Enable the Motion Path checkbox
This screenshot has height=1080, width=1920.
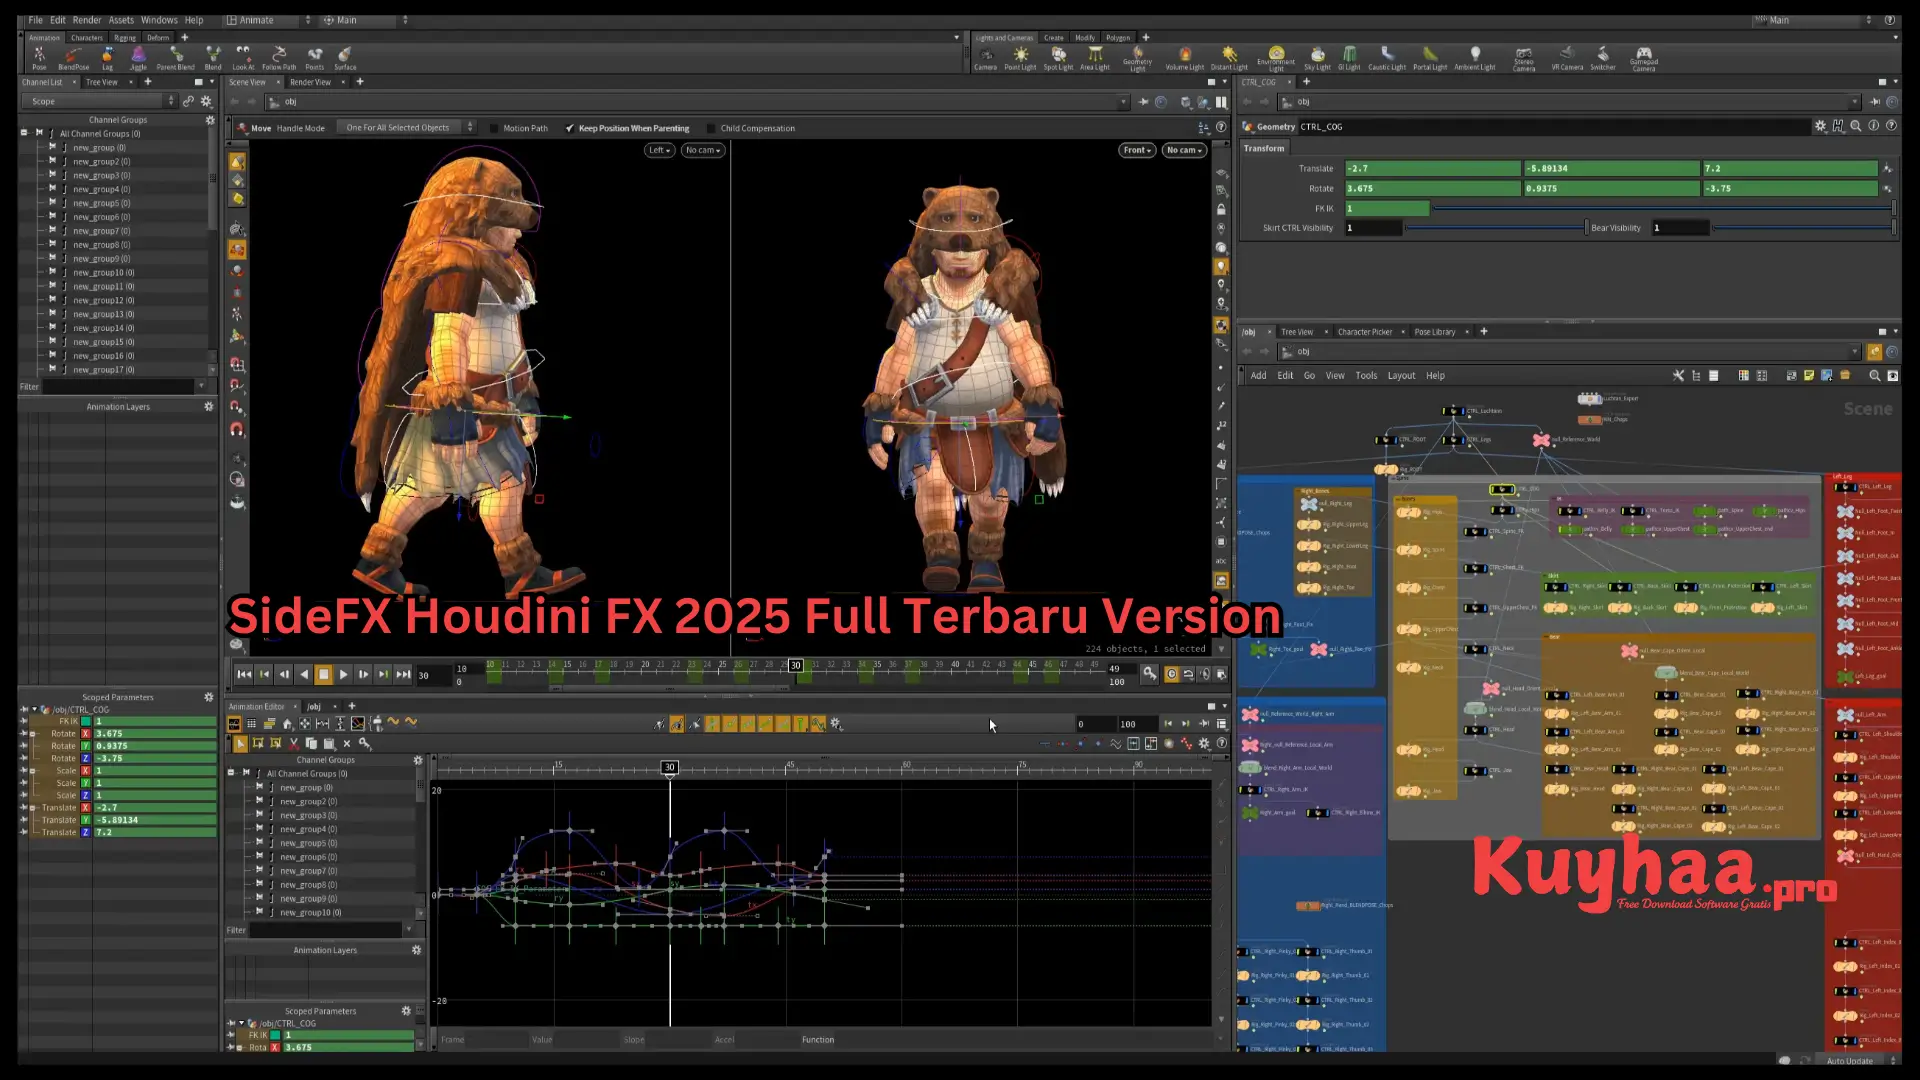(x=494, y=128)
